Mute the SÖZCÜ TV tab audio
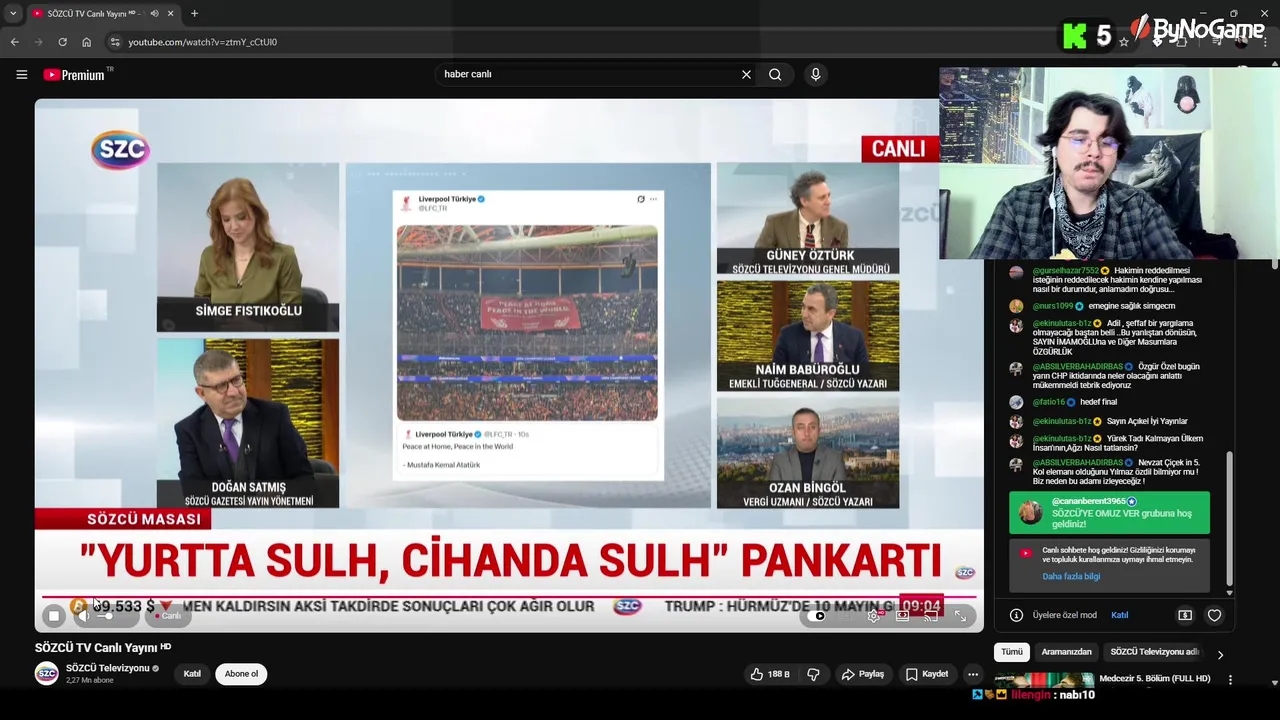This screenshot has height=720, width=1280. [154, 13]
